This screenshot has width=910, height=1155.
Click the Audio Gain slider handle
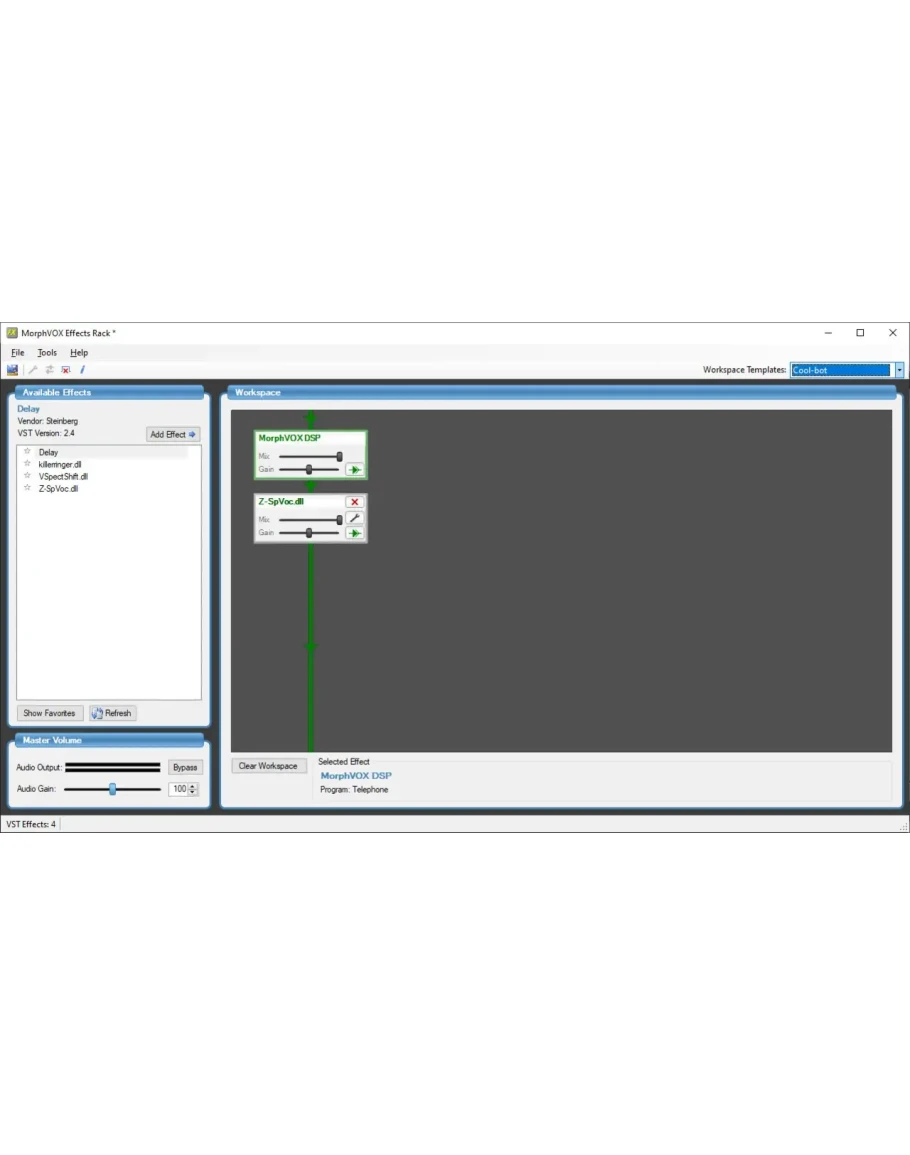112,789
